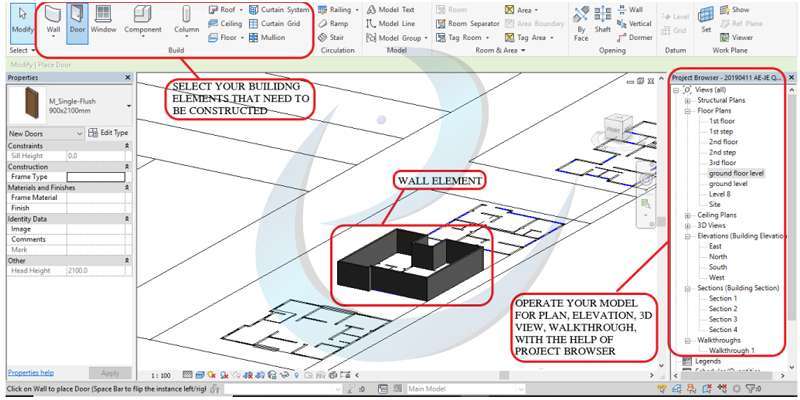Click the Edit Type button
The image size is (800, 400).
click(x=108, y=133)
